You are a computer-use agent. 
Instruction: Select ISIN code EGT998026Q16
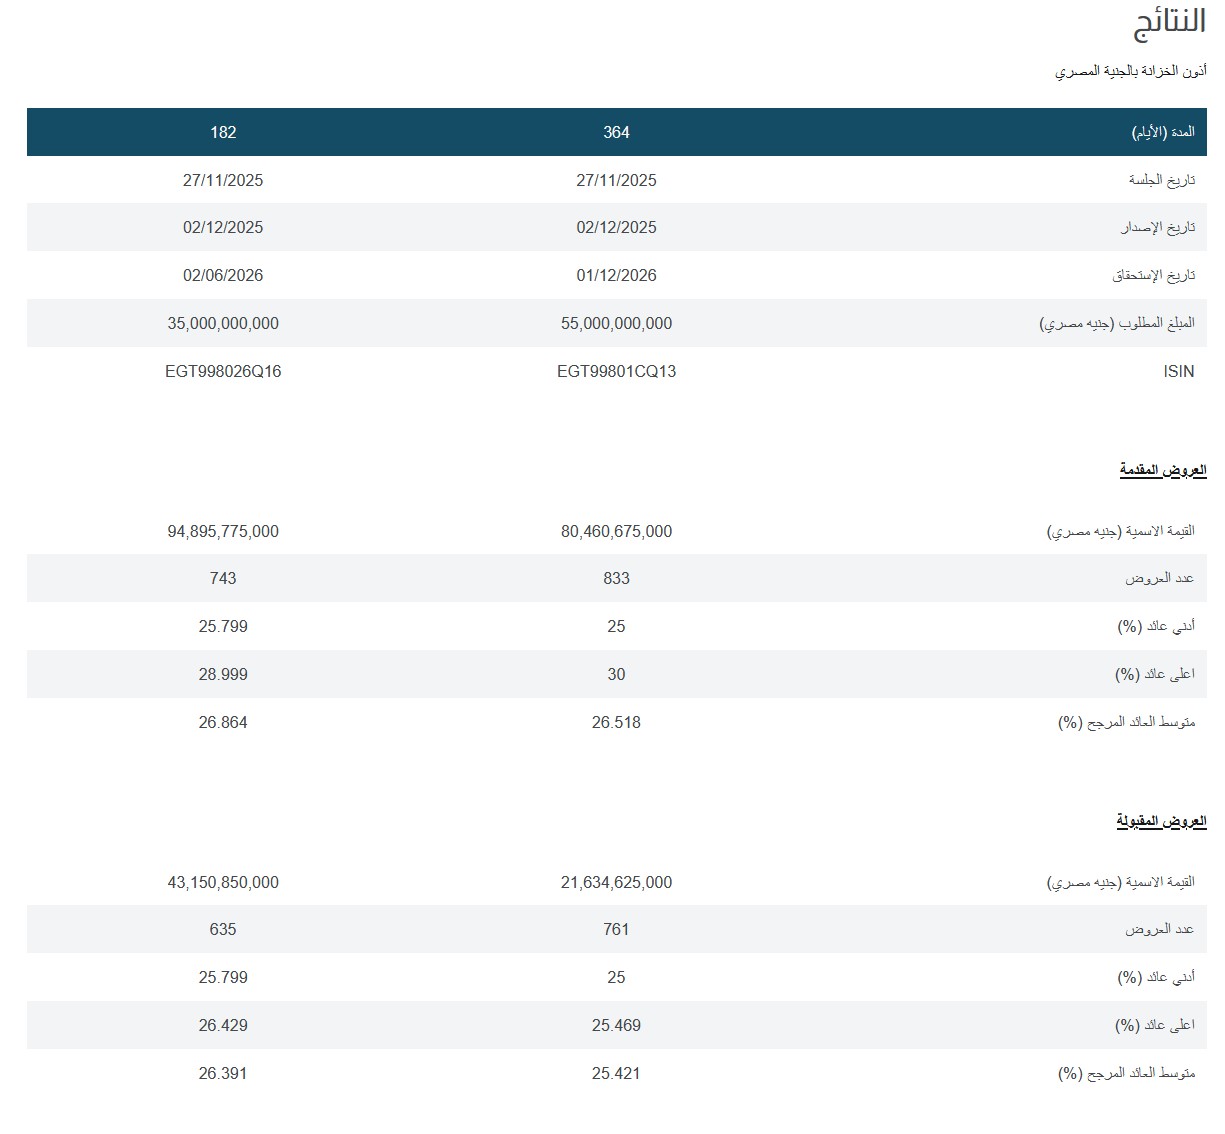tap(223, 371)
